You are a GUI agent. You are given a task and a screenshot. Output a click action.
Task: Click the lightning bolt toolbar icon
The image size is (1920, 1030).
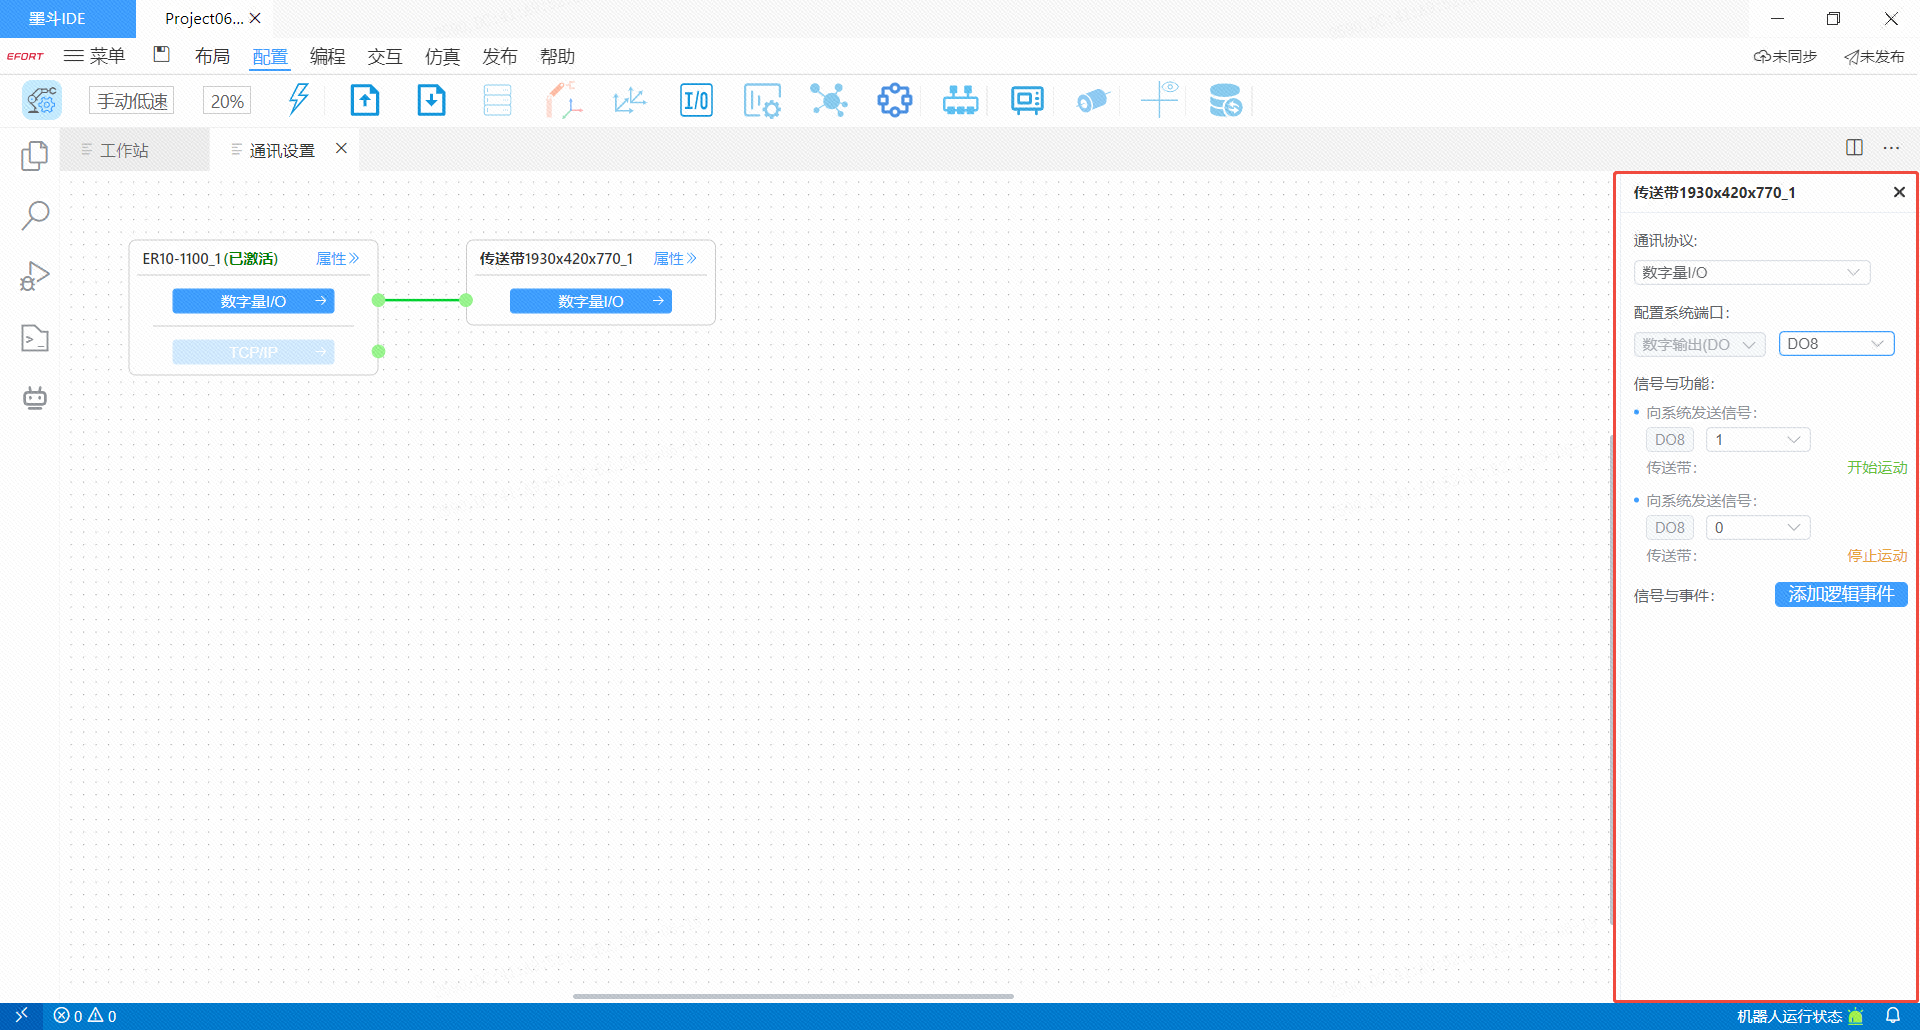[x=298, y=100]
